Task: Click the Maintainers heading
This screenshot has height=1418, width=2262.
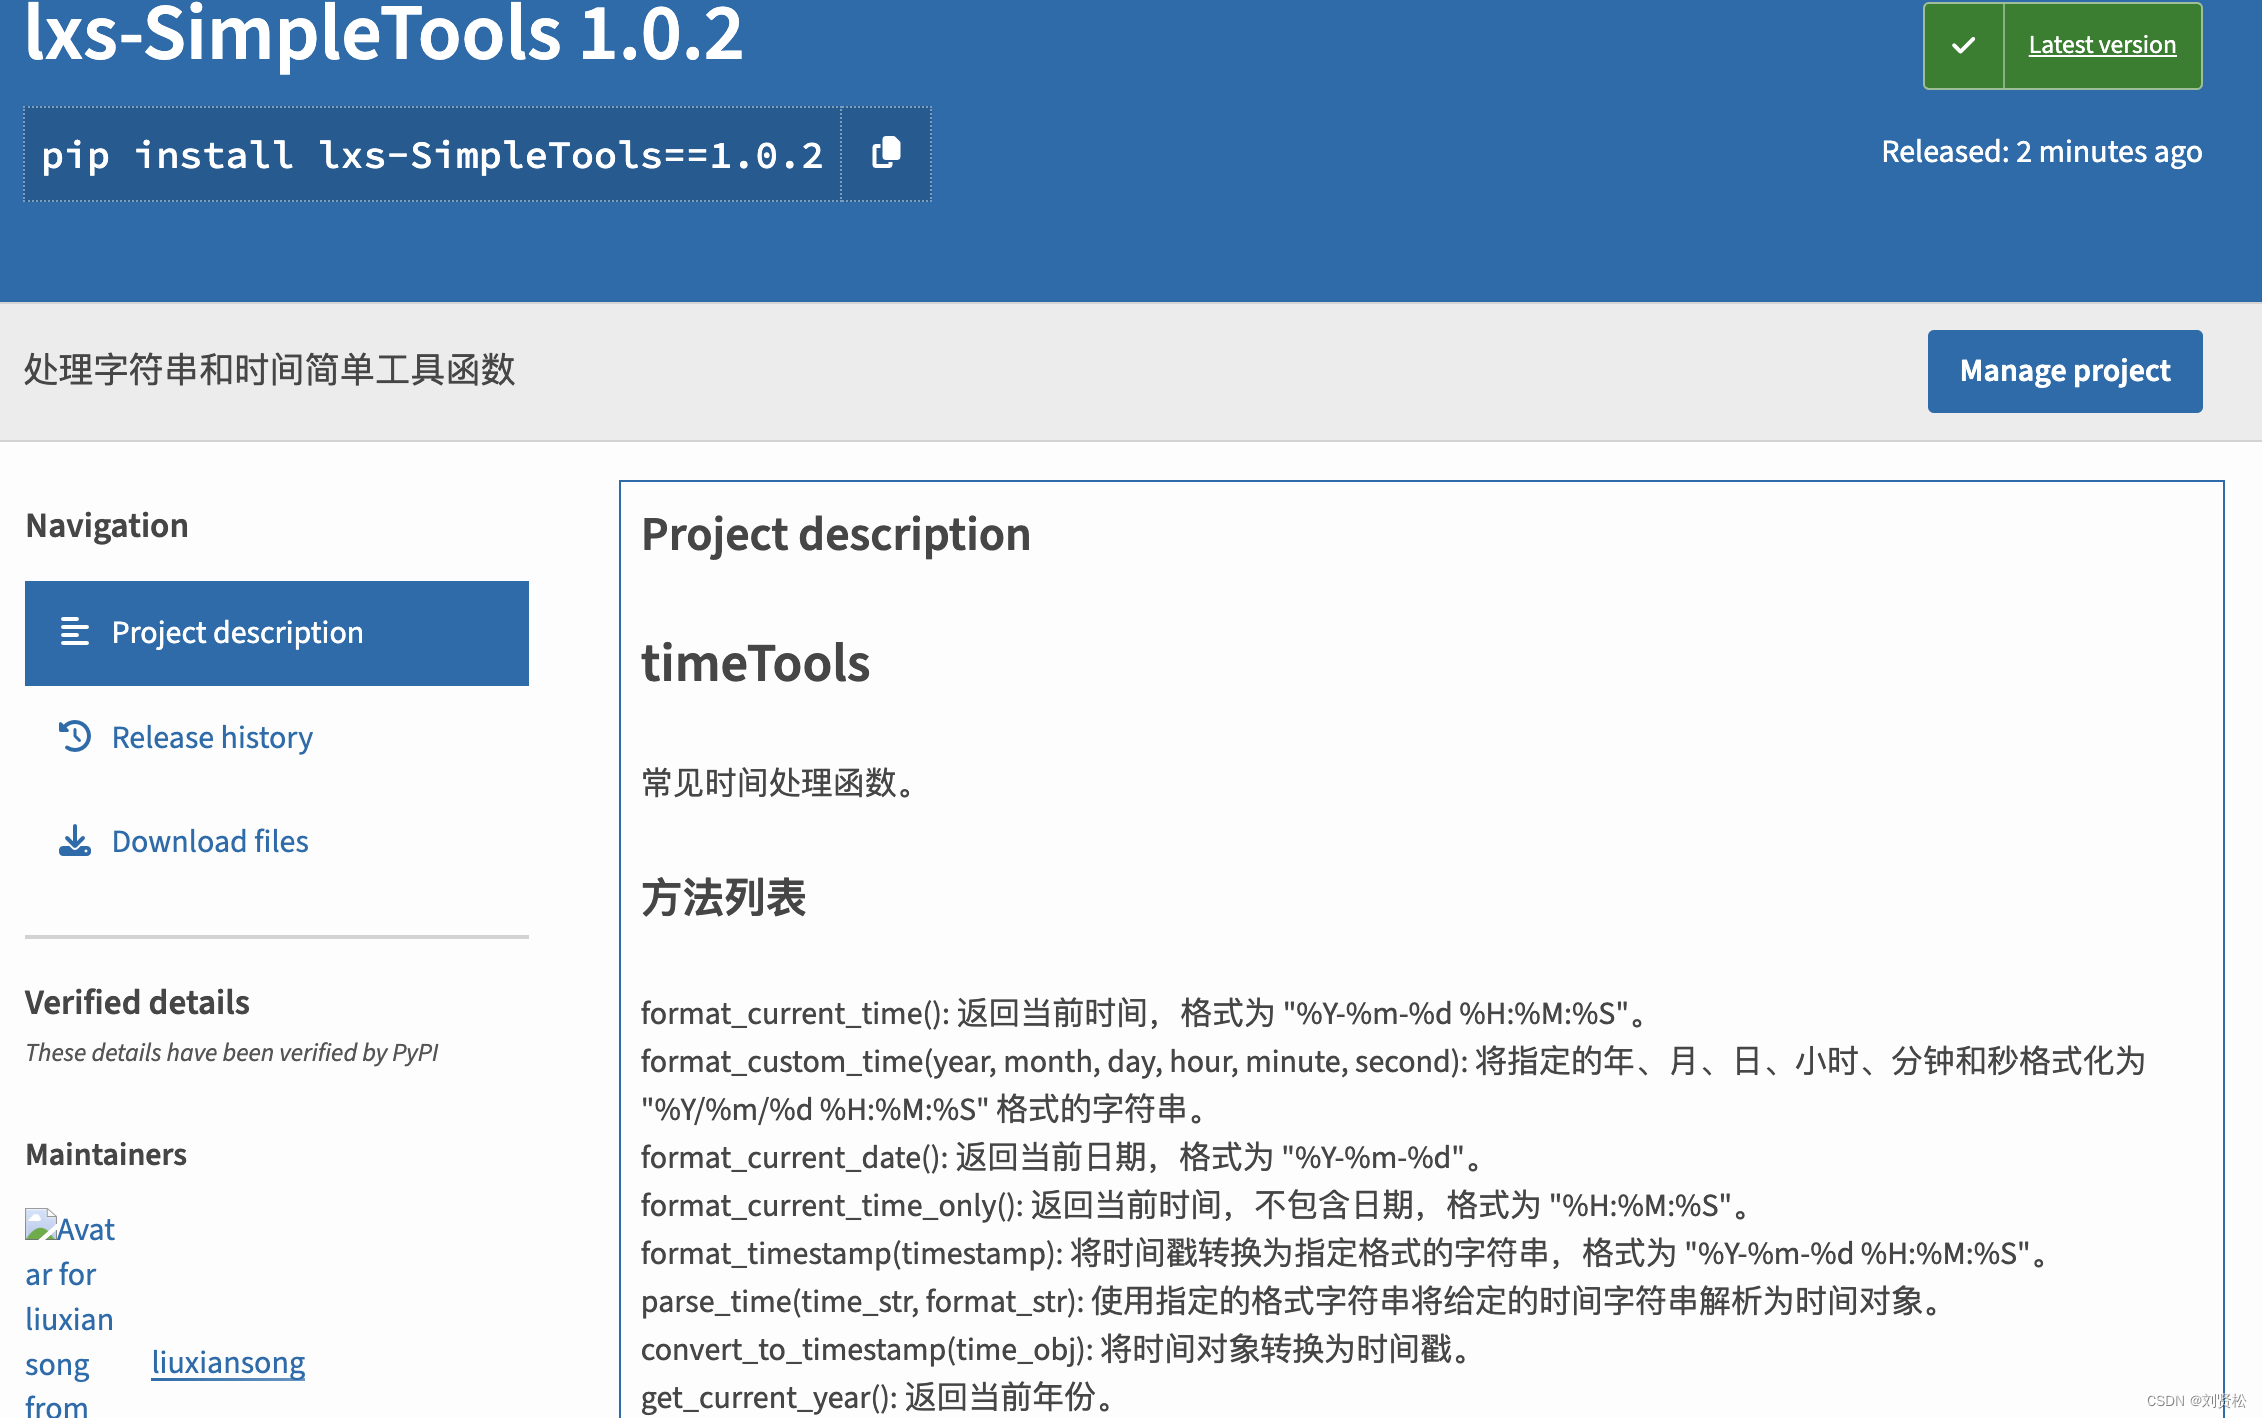Action: click(x=106, y=1154)
